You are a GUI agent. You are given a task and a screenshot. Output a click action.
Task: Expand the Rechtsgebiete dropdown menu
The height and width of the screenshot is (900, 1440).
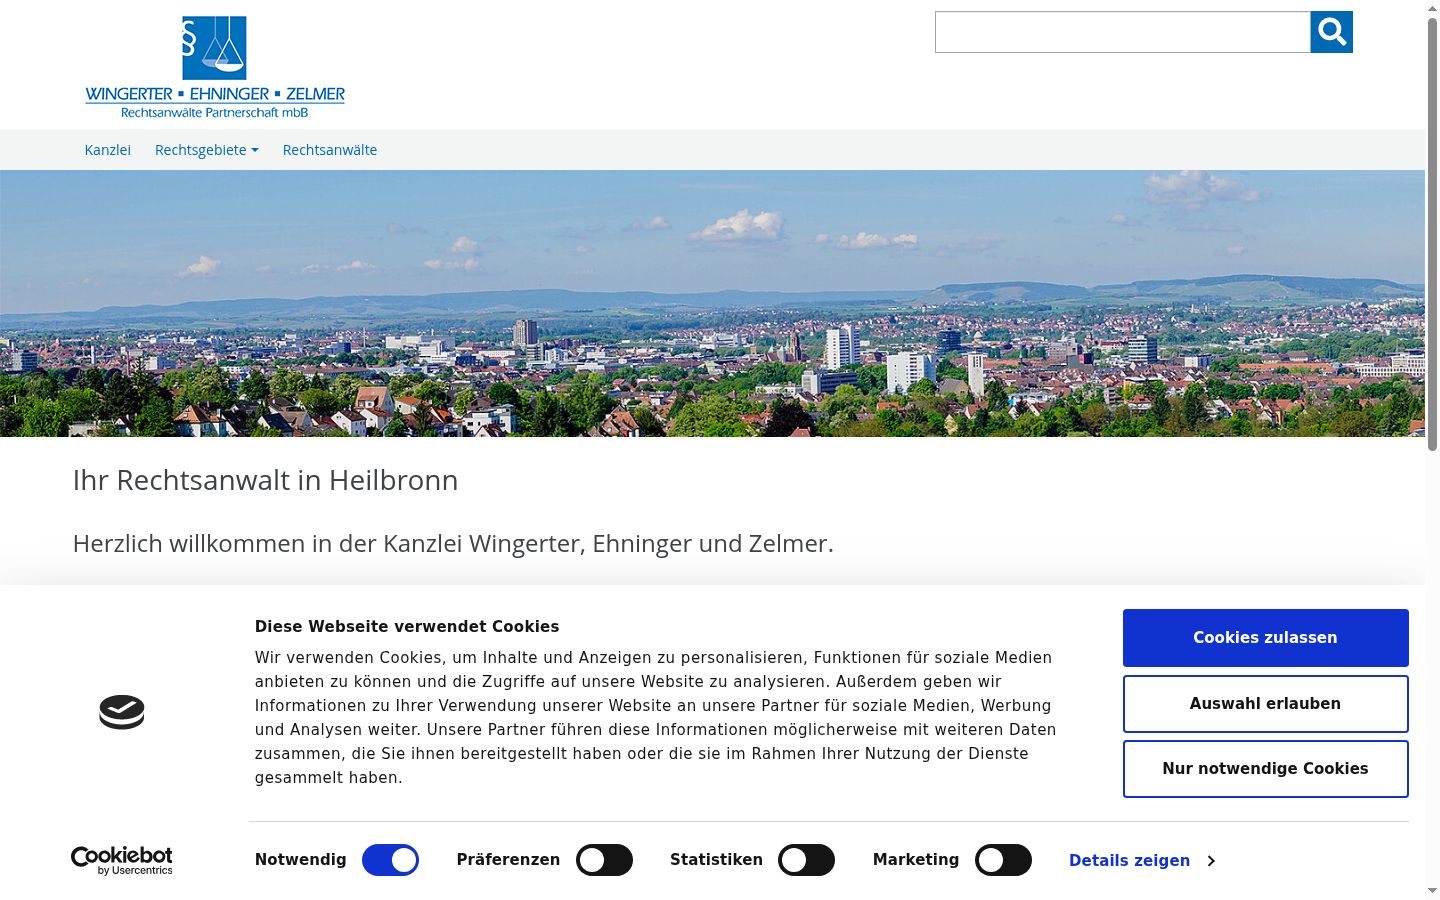pyautogui.click(x=207, y=150)
